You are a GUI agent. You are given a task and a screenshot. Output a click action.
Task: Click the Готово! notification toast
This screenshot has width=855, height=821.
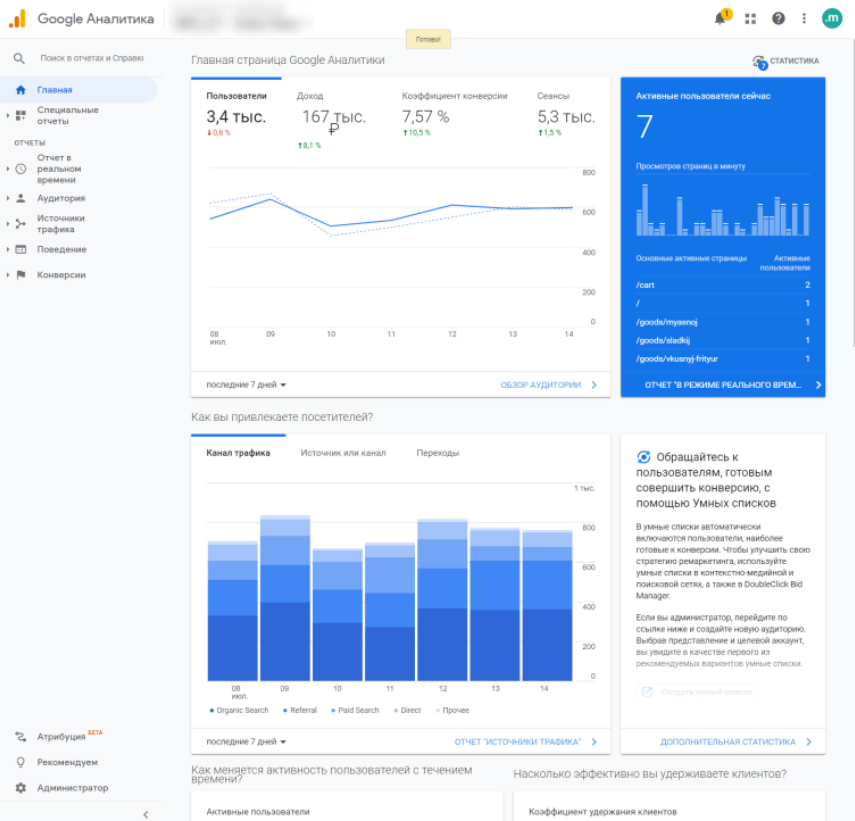point(428,39)
